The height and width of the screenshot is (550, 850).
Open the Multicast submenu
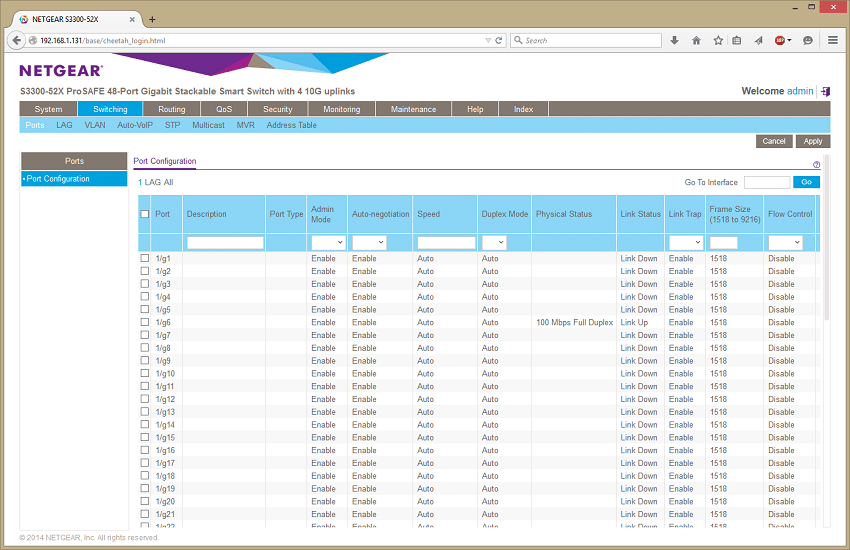(208, 125)
